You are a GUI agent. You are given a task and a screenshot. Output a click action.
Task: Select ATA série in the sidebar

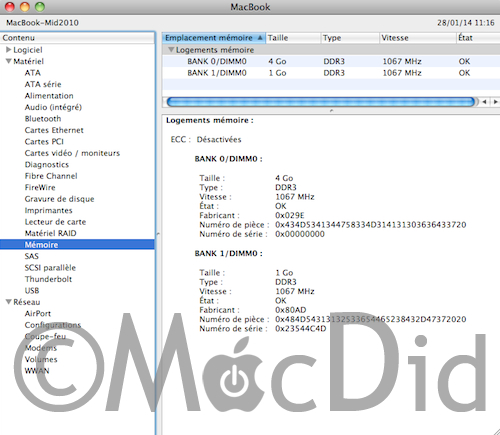coord(43,84)
